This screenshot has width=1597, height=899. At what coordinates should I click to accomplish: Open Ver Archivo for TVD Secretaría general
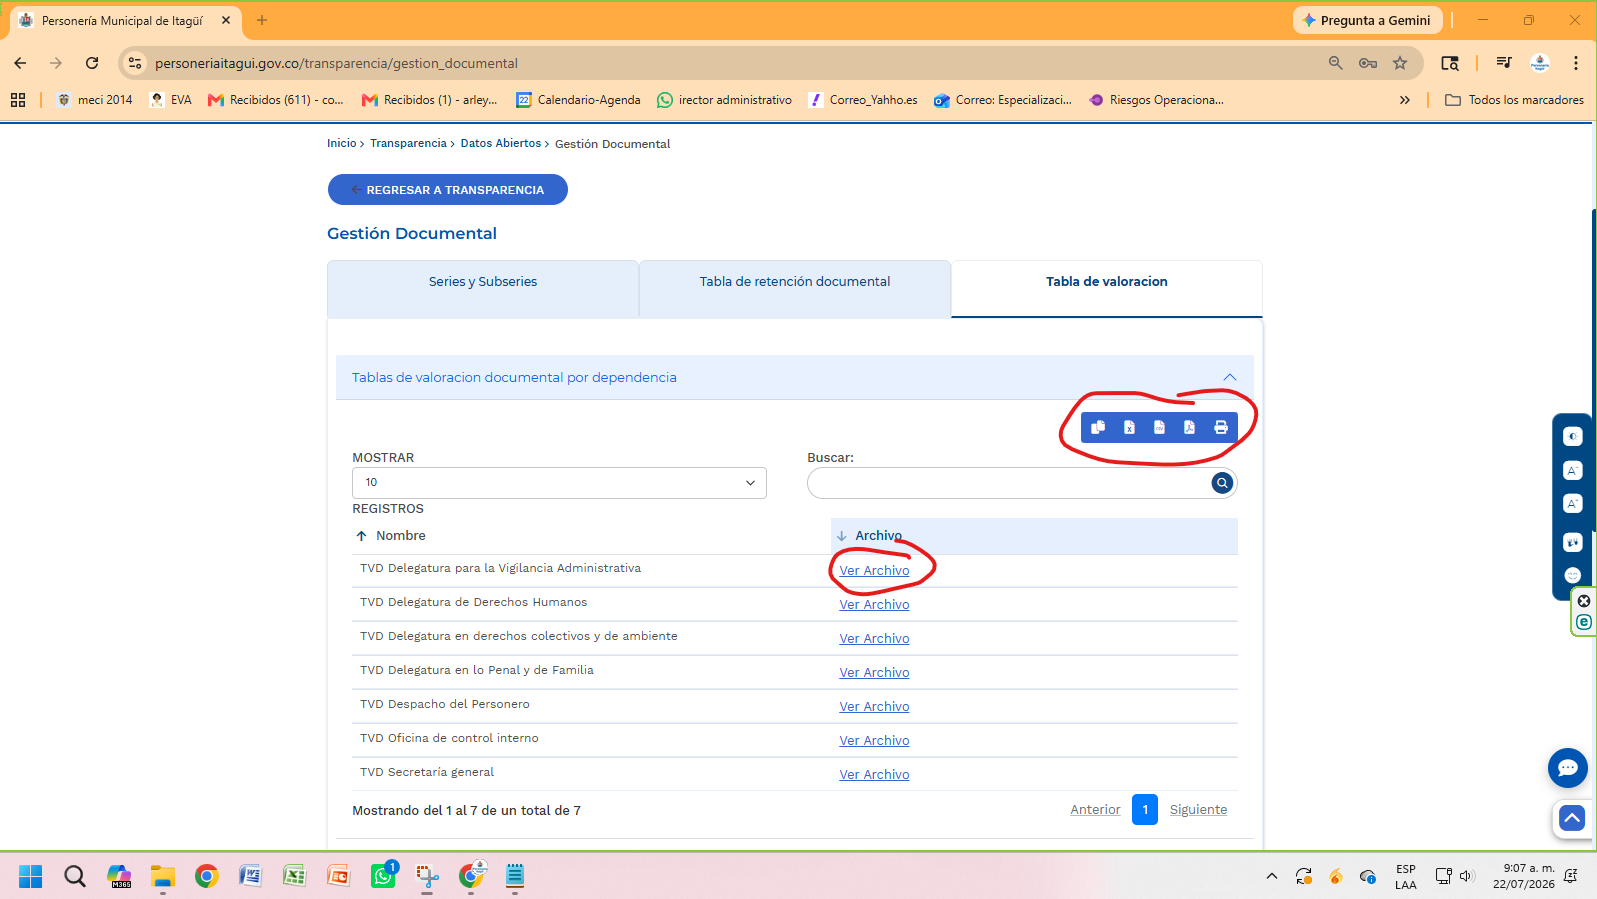click(x=874, y=775)
